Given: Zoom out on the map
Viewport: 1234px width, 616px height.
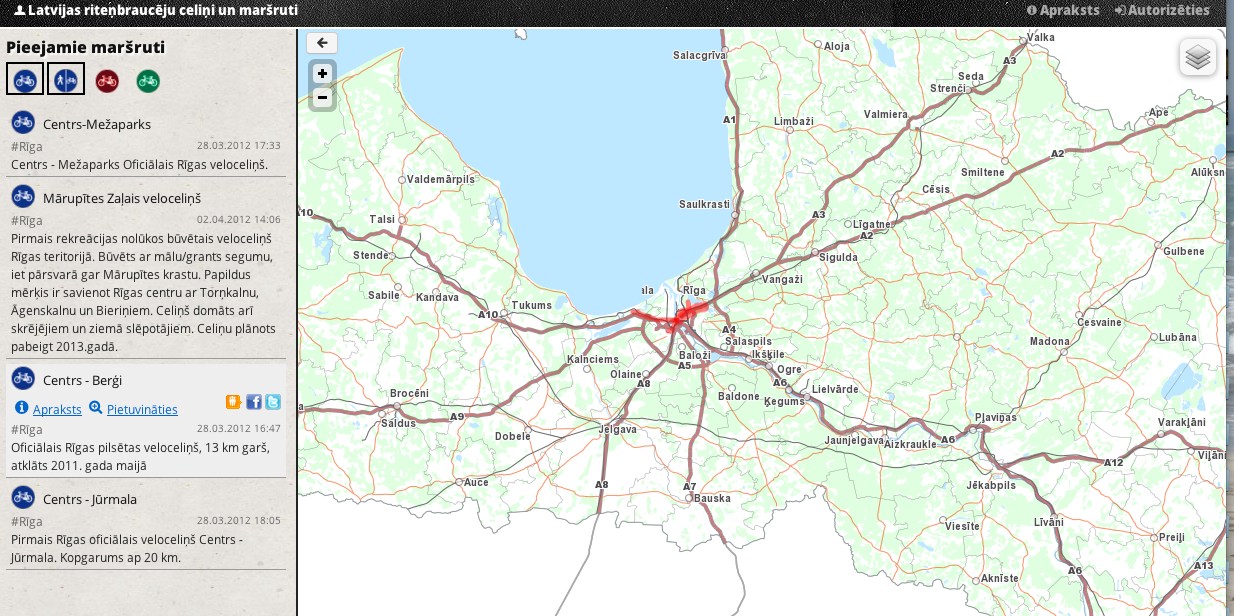Looking at the screenshot, I should 322,98.
